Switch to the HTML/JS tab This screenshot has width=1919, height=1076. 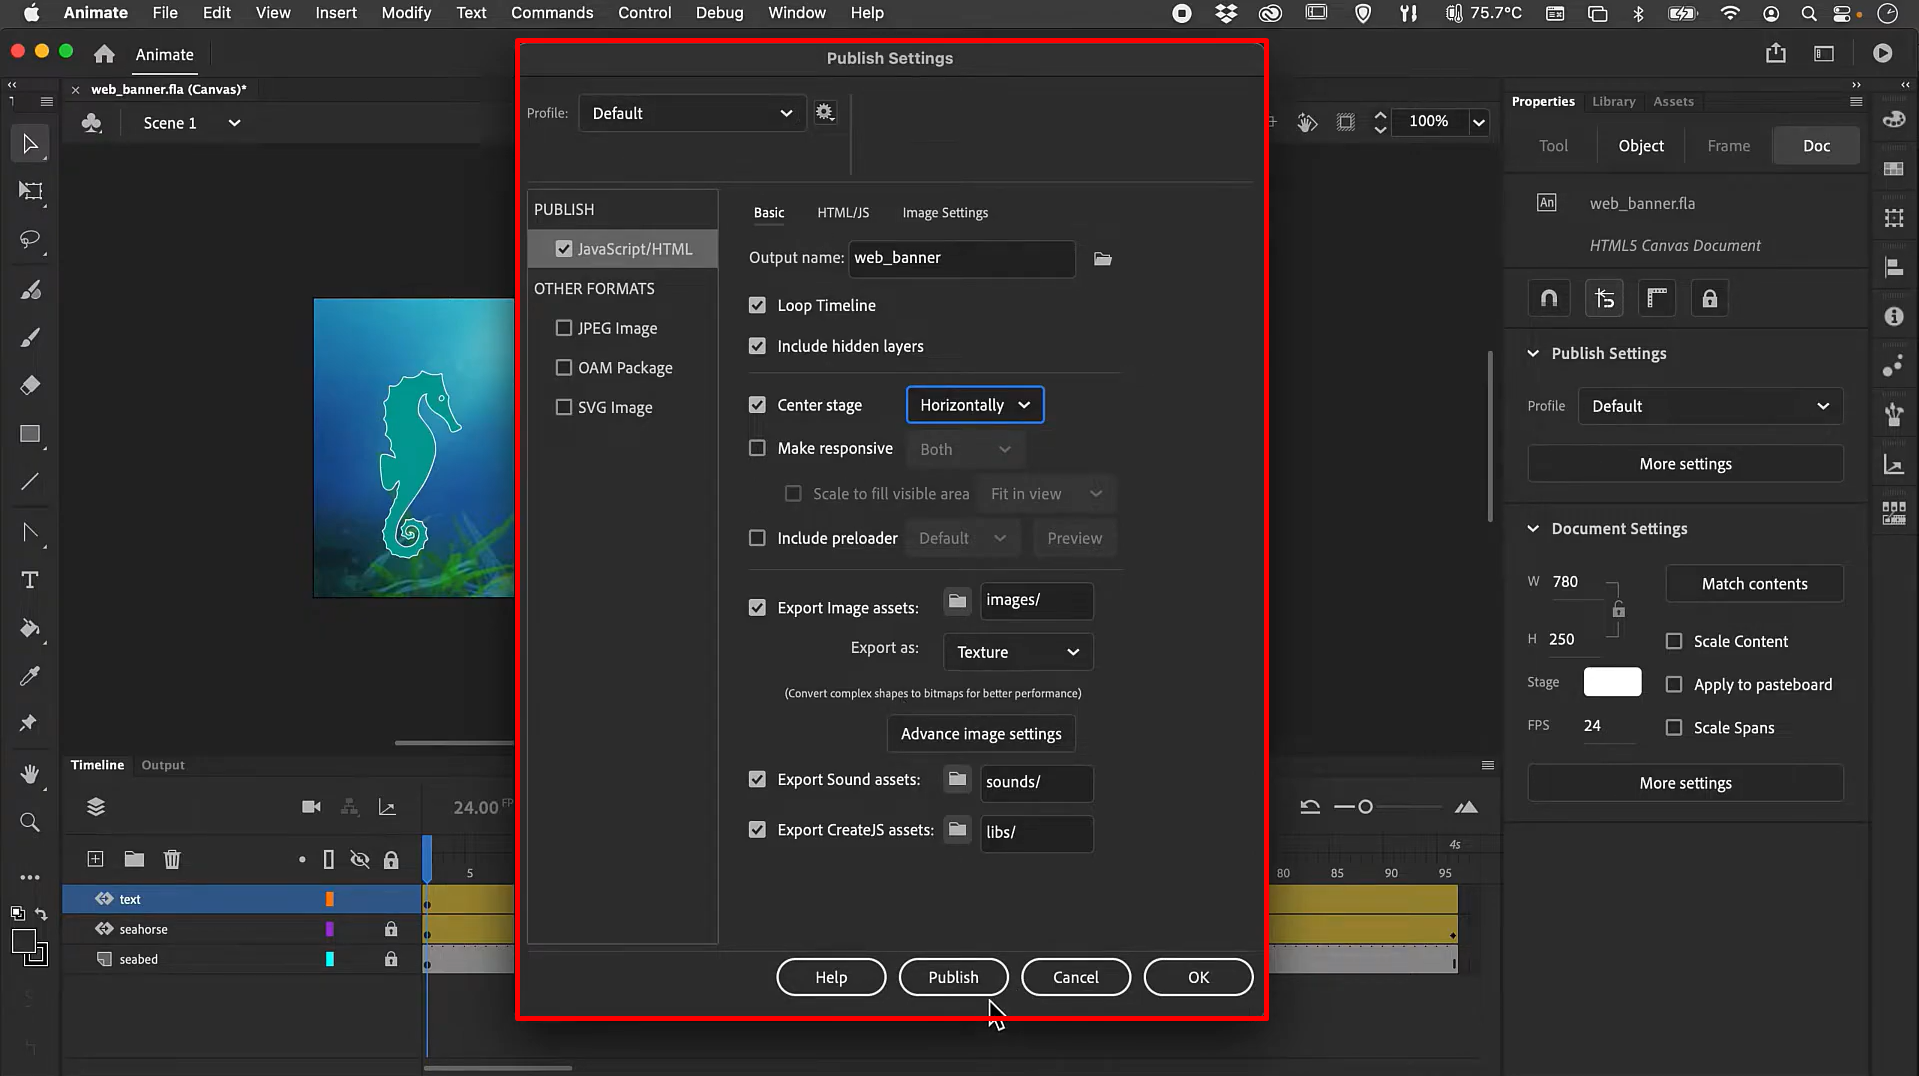pyautogui.click(x=843, y=212)
